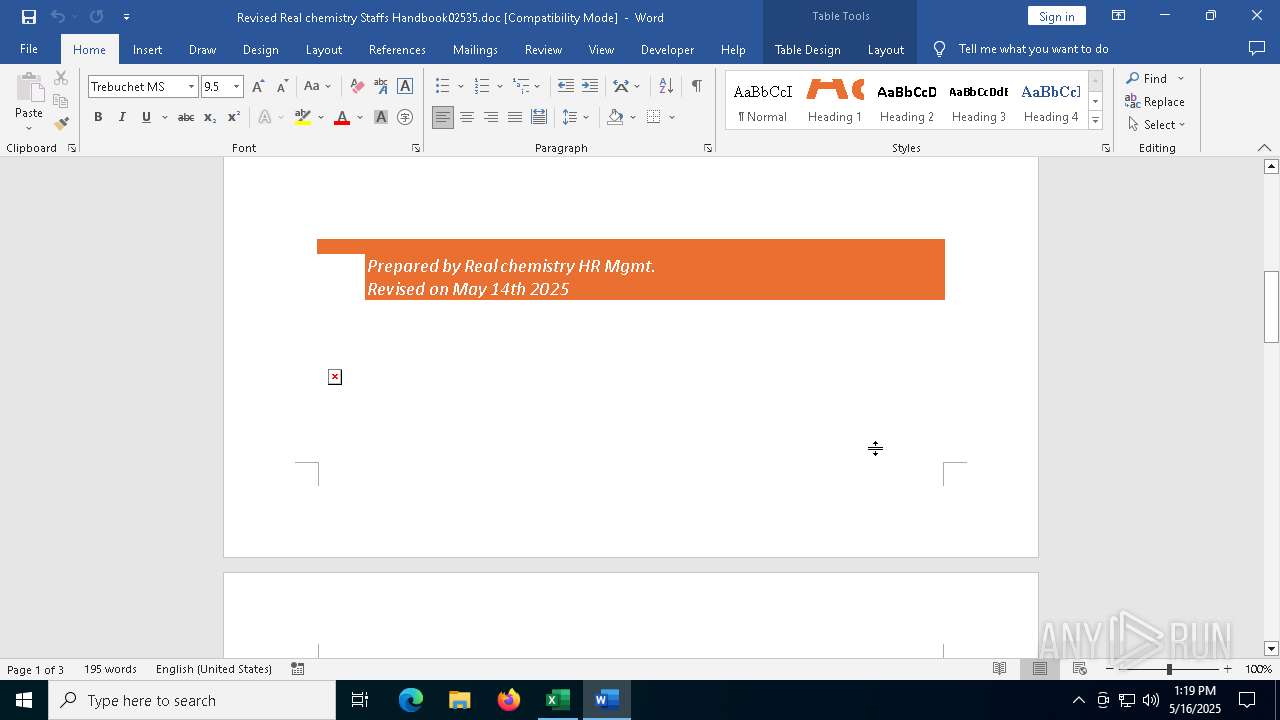Save the document with the floppy icon
The image size is (1280, 720).
[28, 17]
